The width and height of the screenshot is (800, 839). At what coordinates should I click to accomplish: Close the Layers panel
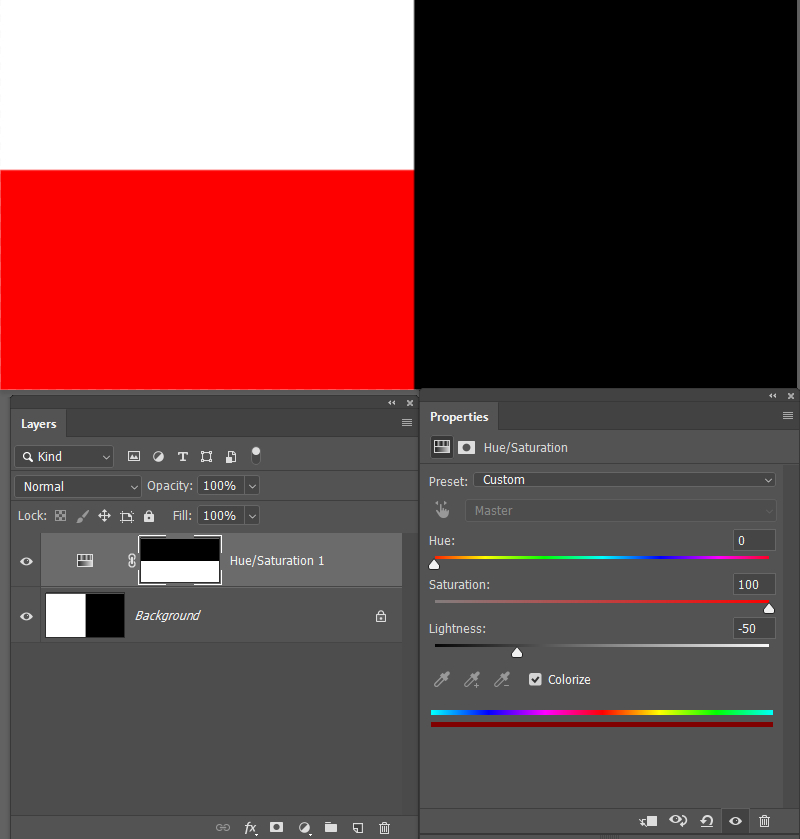pos(410,403)
